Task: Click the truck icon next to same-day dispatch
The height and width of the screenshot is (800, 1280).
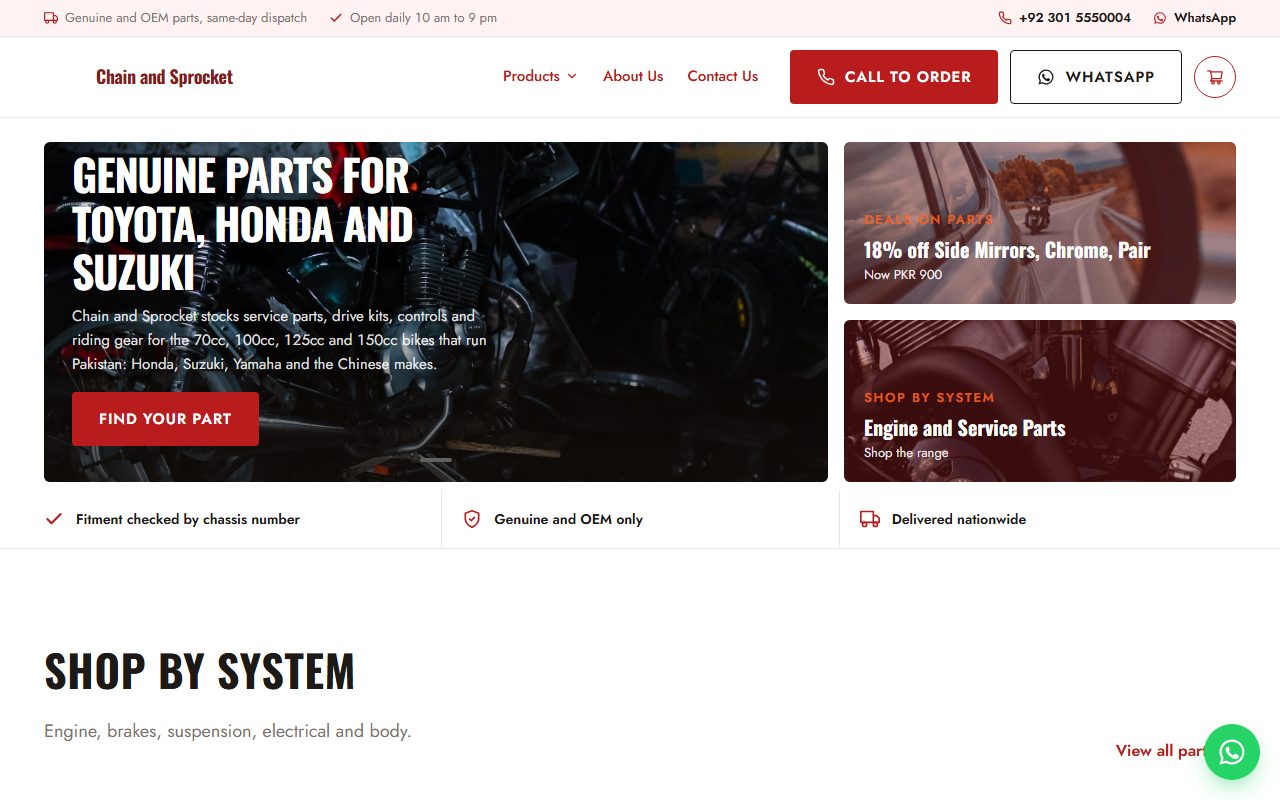Action: [51, 18]
